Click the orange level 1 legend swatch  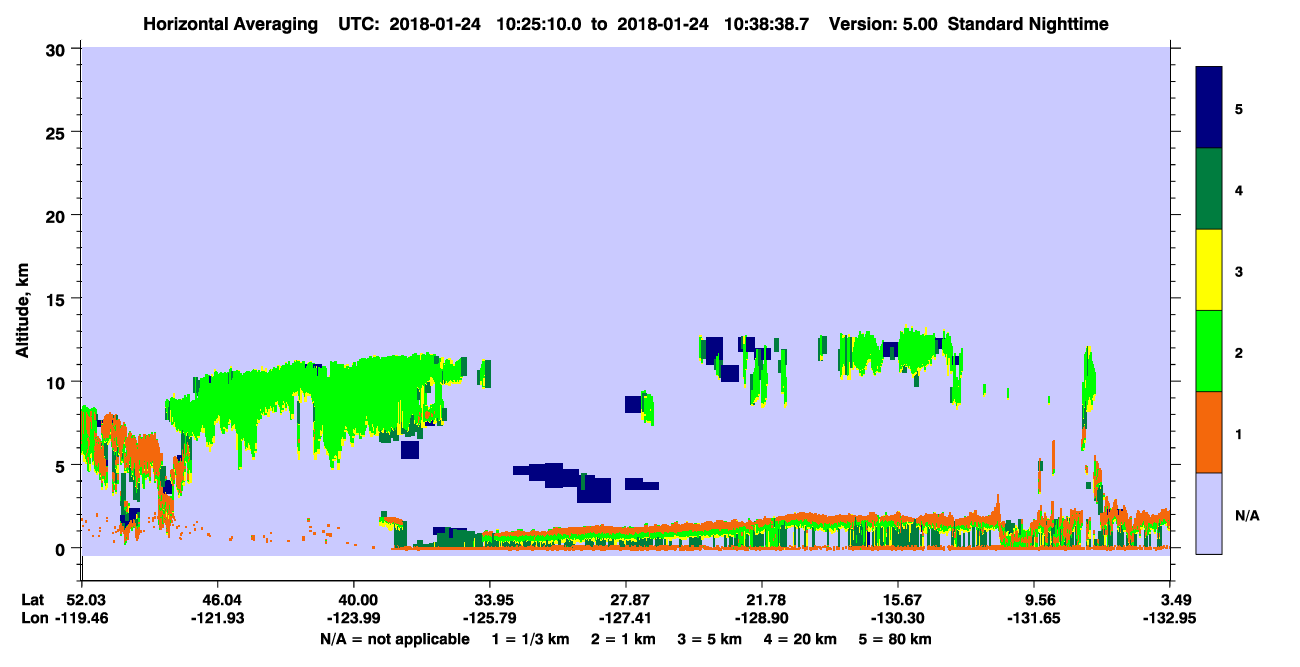coord(1209,432)
